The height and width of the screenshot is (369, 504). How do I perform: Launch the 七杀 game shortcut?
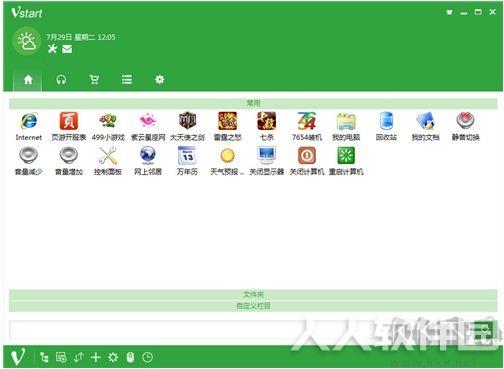[x=267, y=121]
